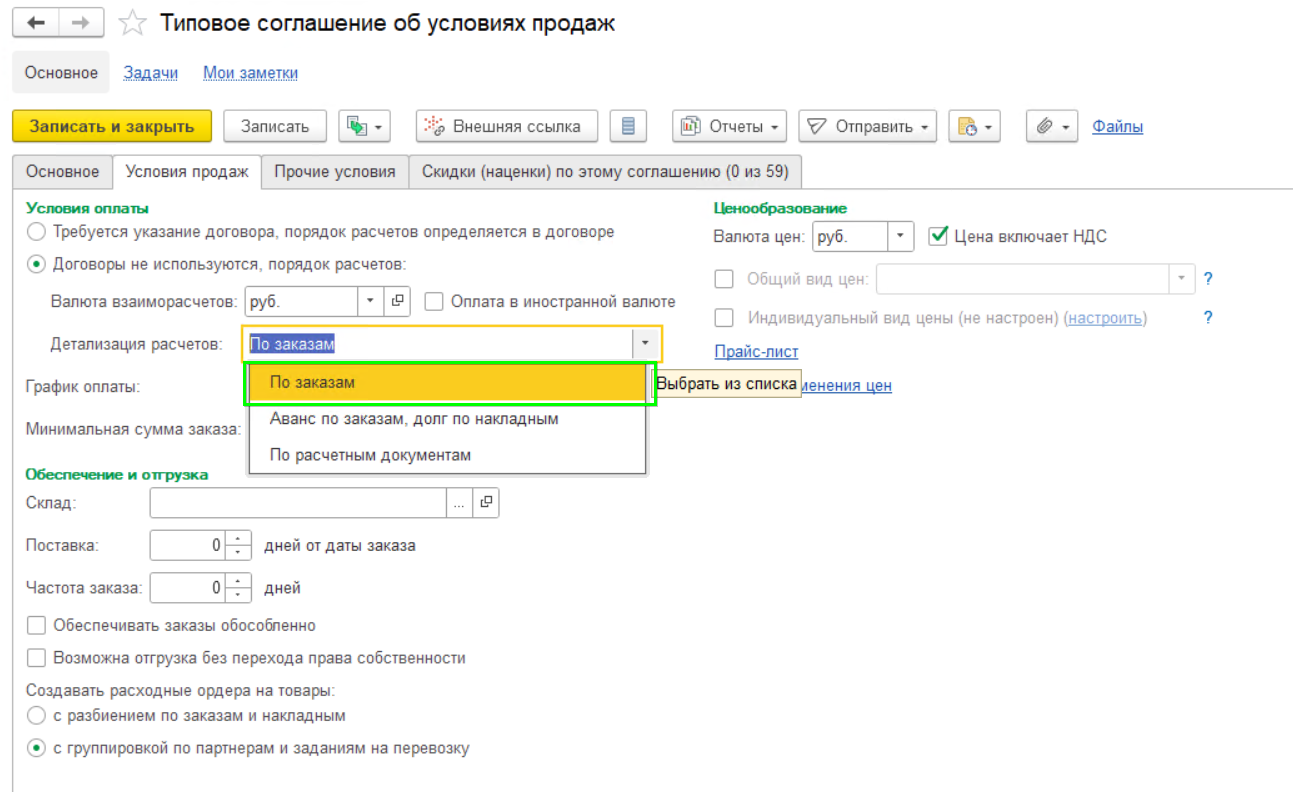The height and width of the screenshot is (792, 1293).
Task: Click the настроить link
Action: pyautogui.click(x=1105, y=318)
